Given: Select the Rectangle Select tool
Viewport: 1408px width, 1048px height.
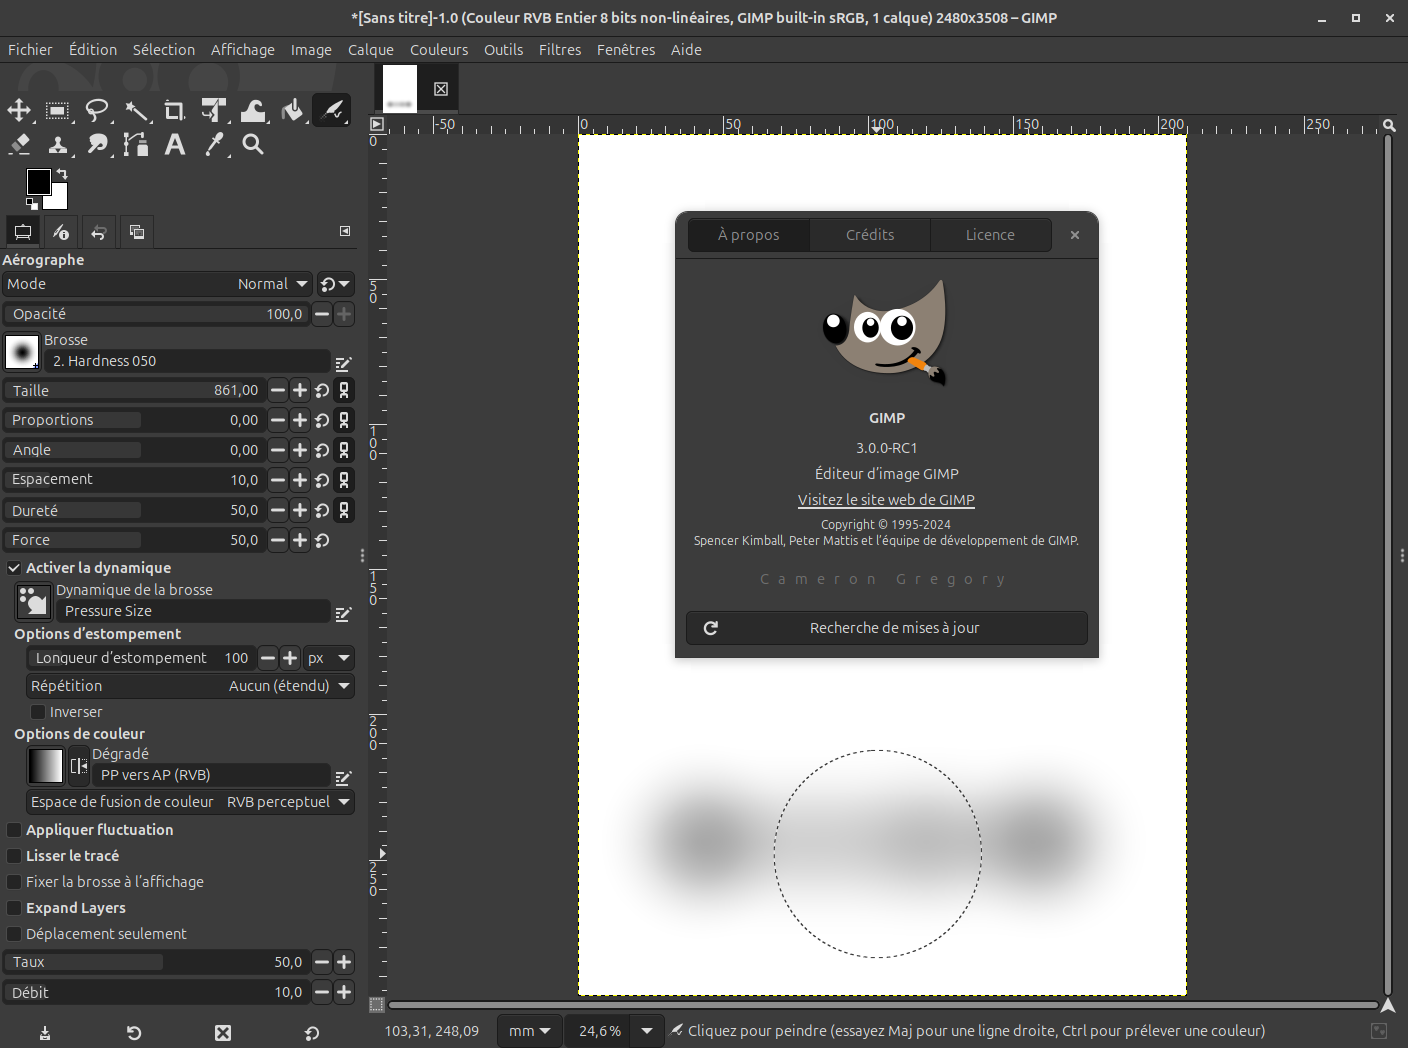Looking at the screenshot, I should [58, 110].
